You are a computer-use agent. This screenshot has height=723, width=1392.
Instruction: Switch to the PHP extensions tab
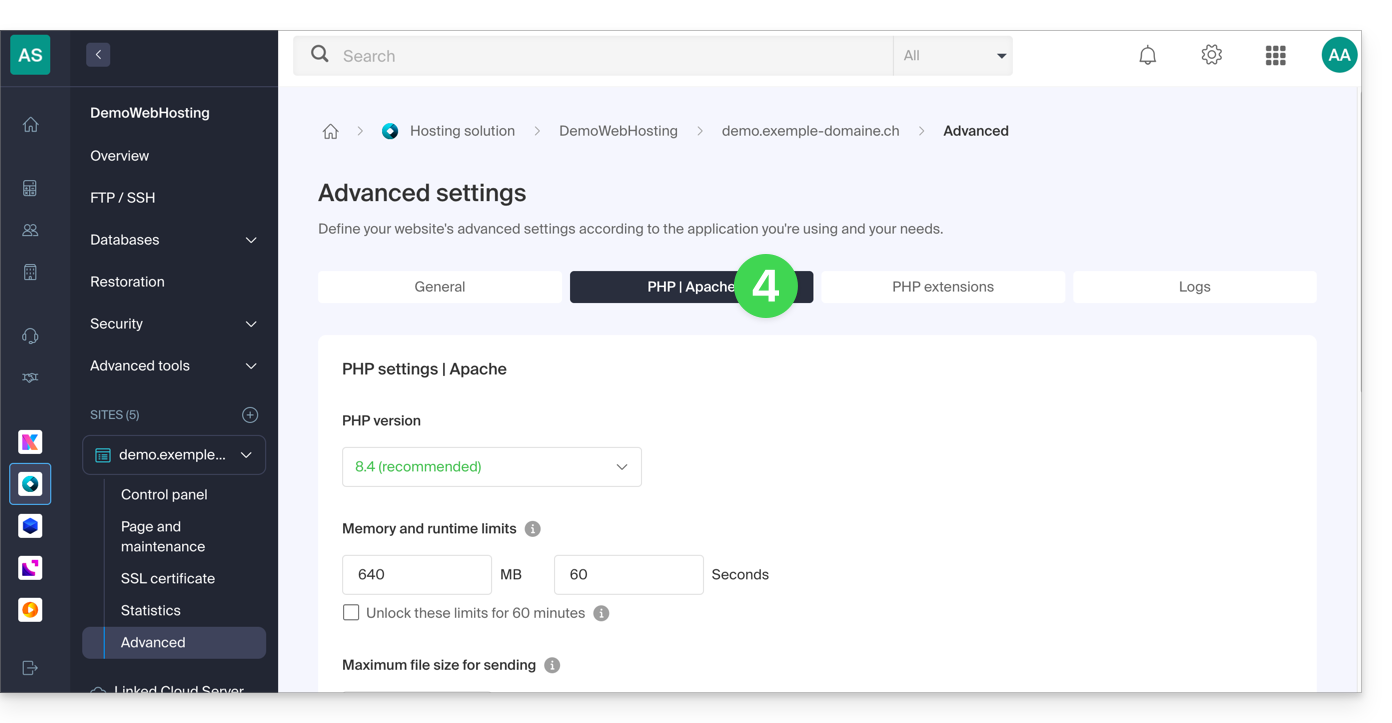click(942, 287)
